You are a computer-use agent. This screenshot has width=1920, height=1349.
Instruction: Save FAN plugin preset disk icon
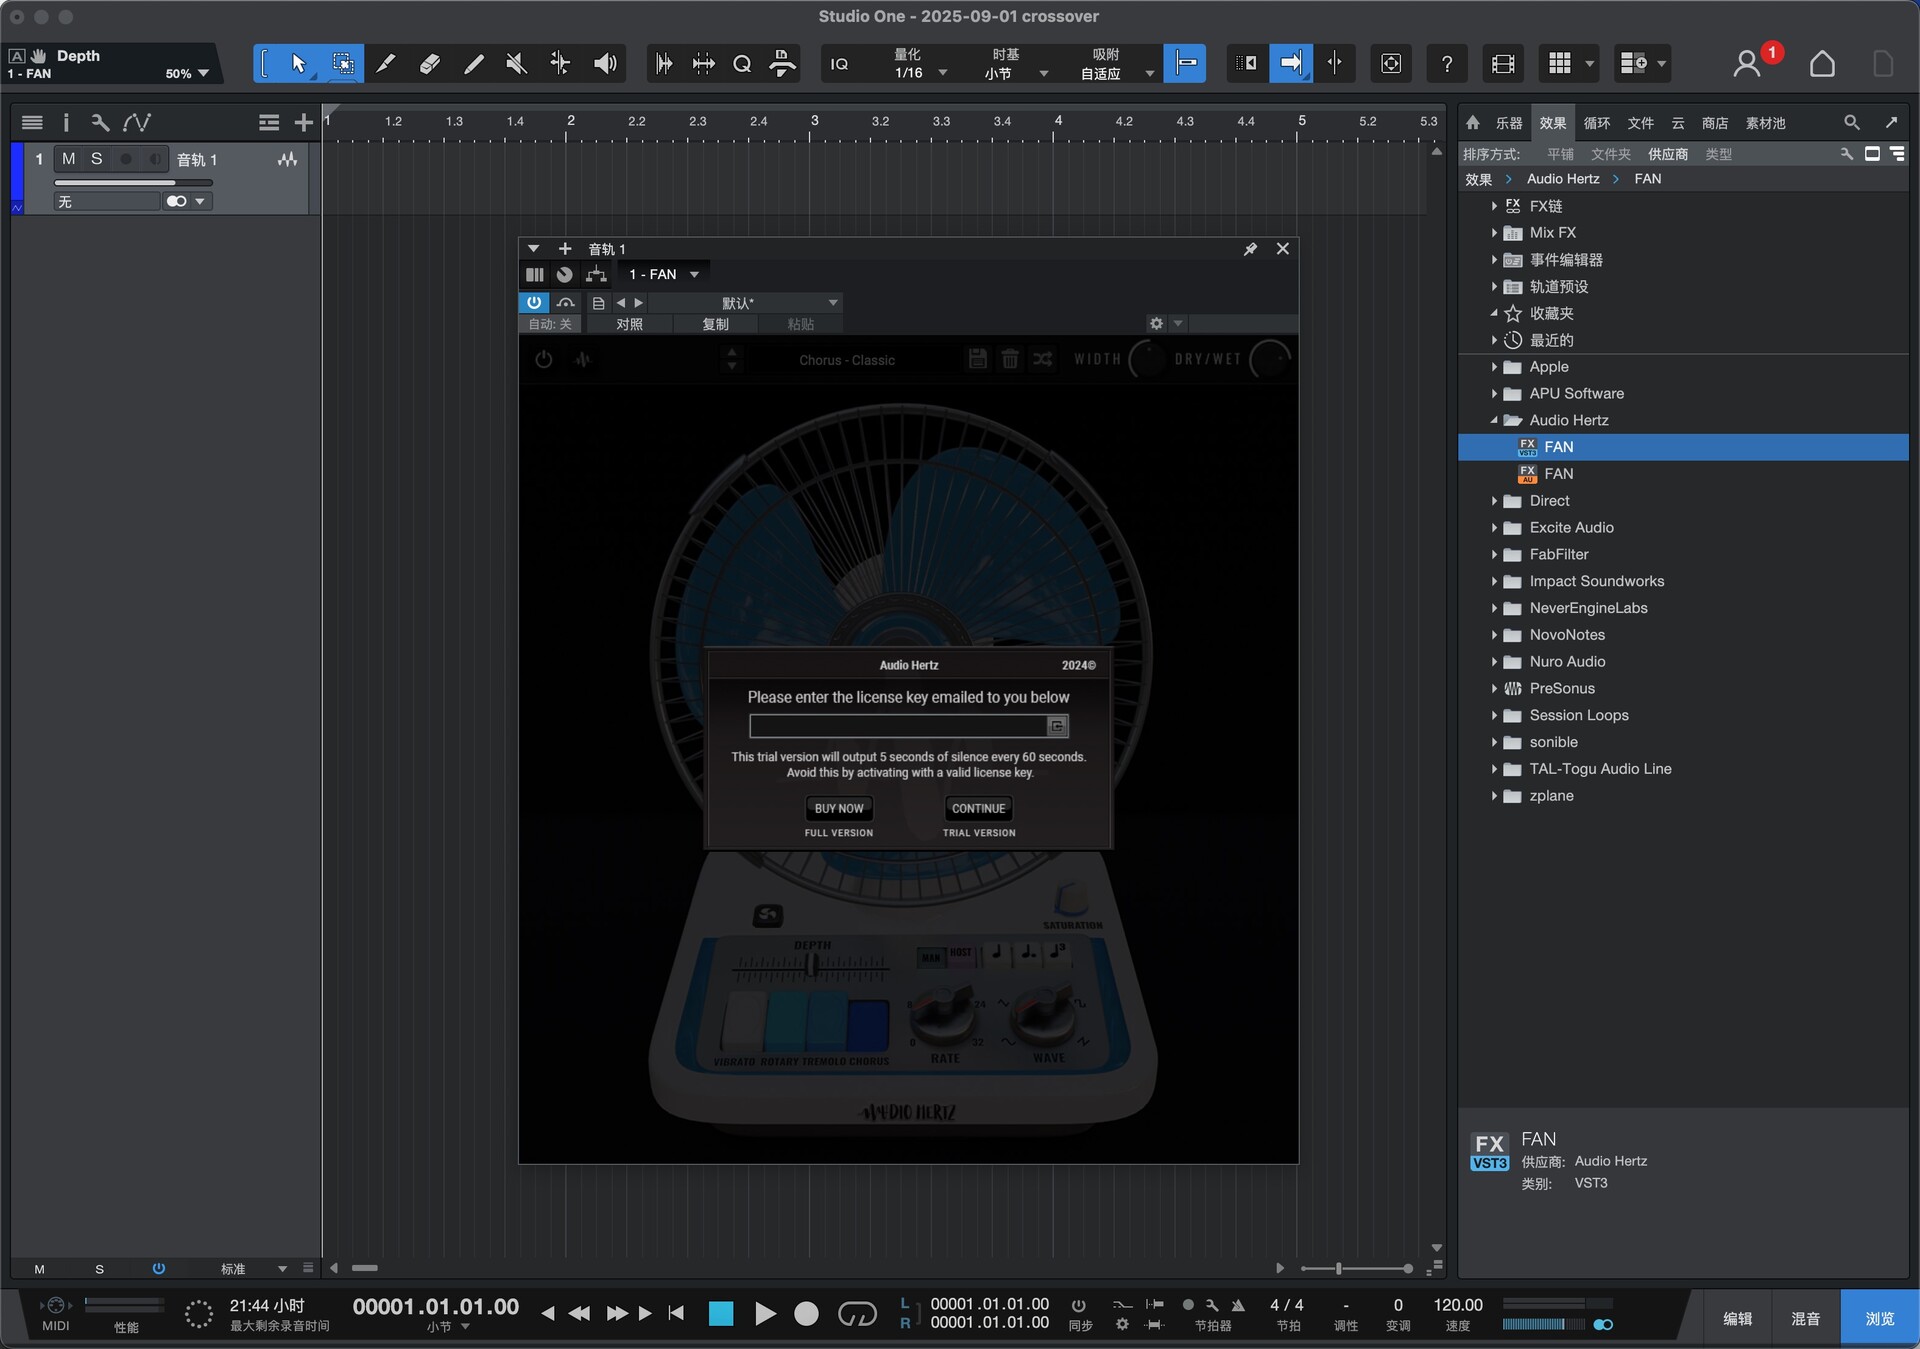pyautogui.click(x=978, y=359)
